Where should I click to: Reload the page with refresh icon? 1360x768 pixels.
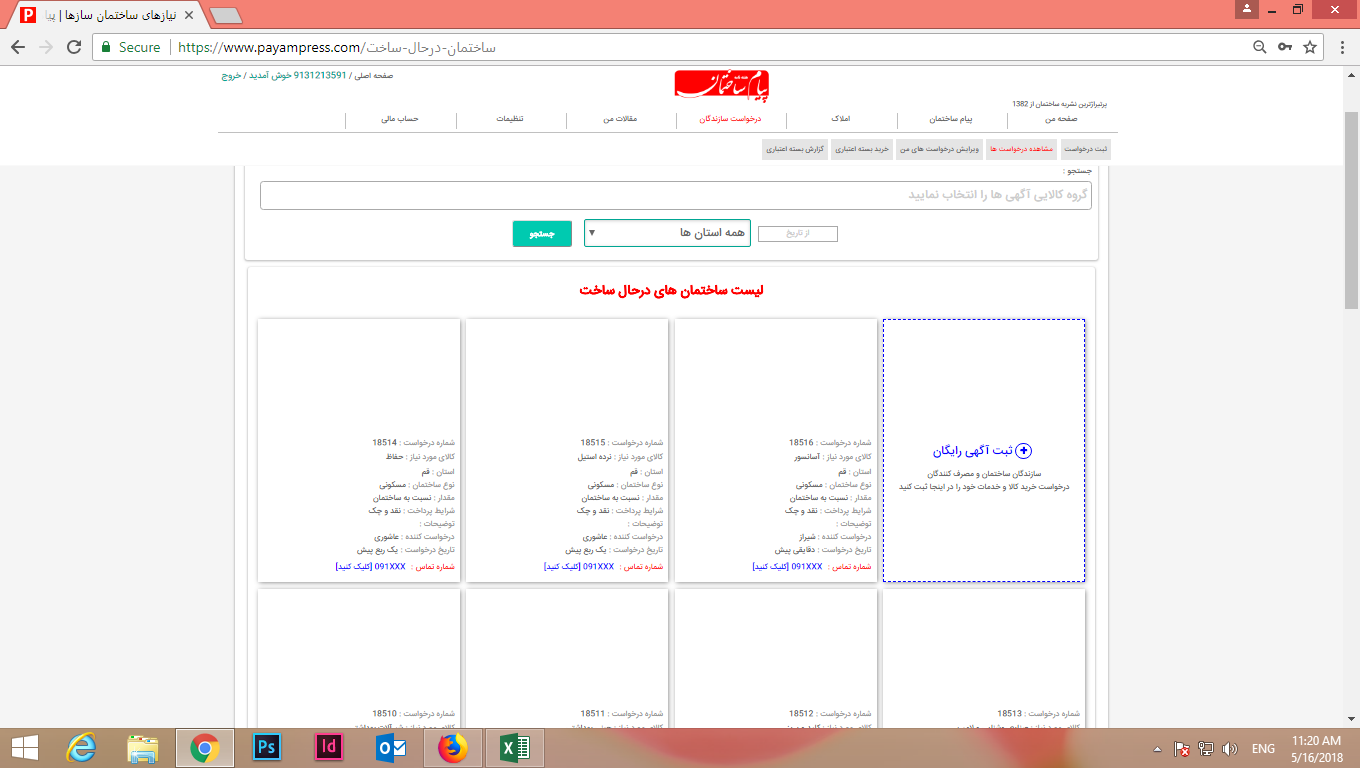click(x=74, y=47)
